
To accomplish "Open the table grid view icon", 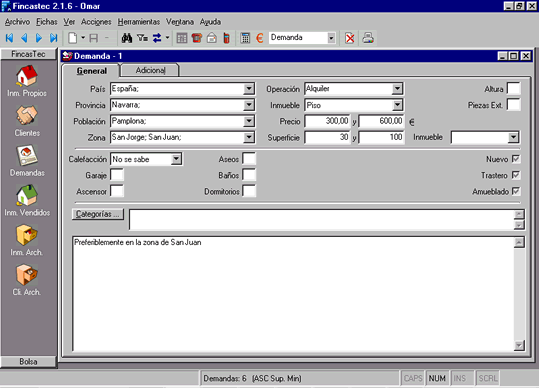I will pos(182,38).
